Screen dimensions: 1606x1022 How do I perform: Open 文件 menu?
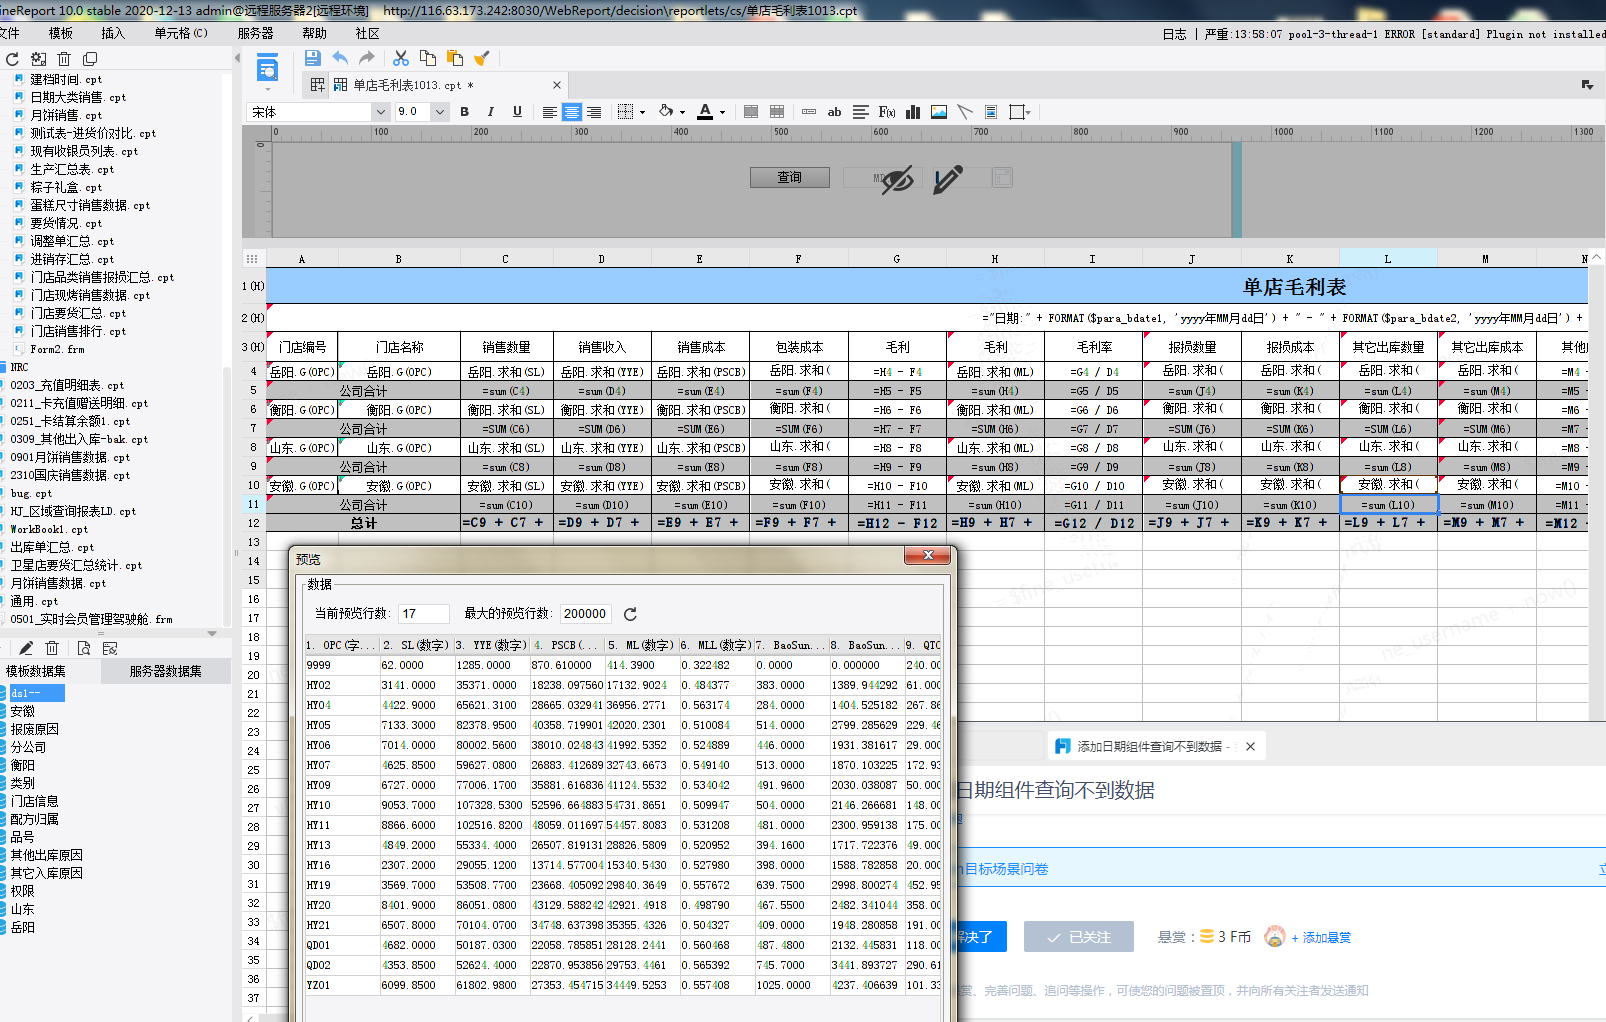[10, 33]
